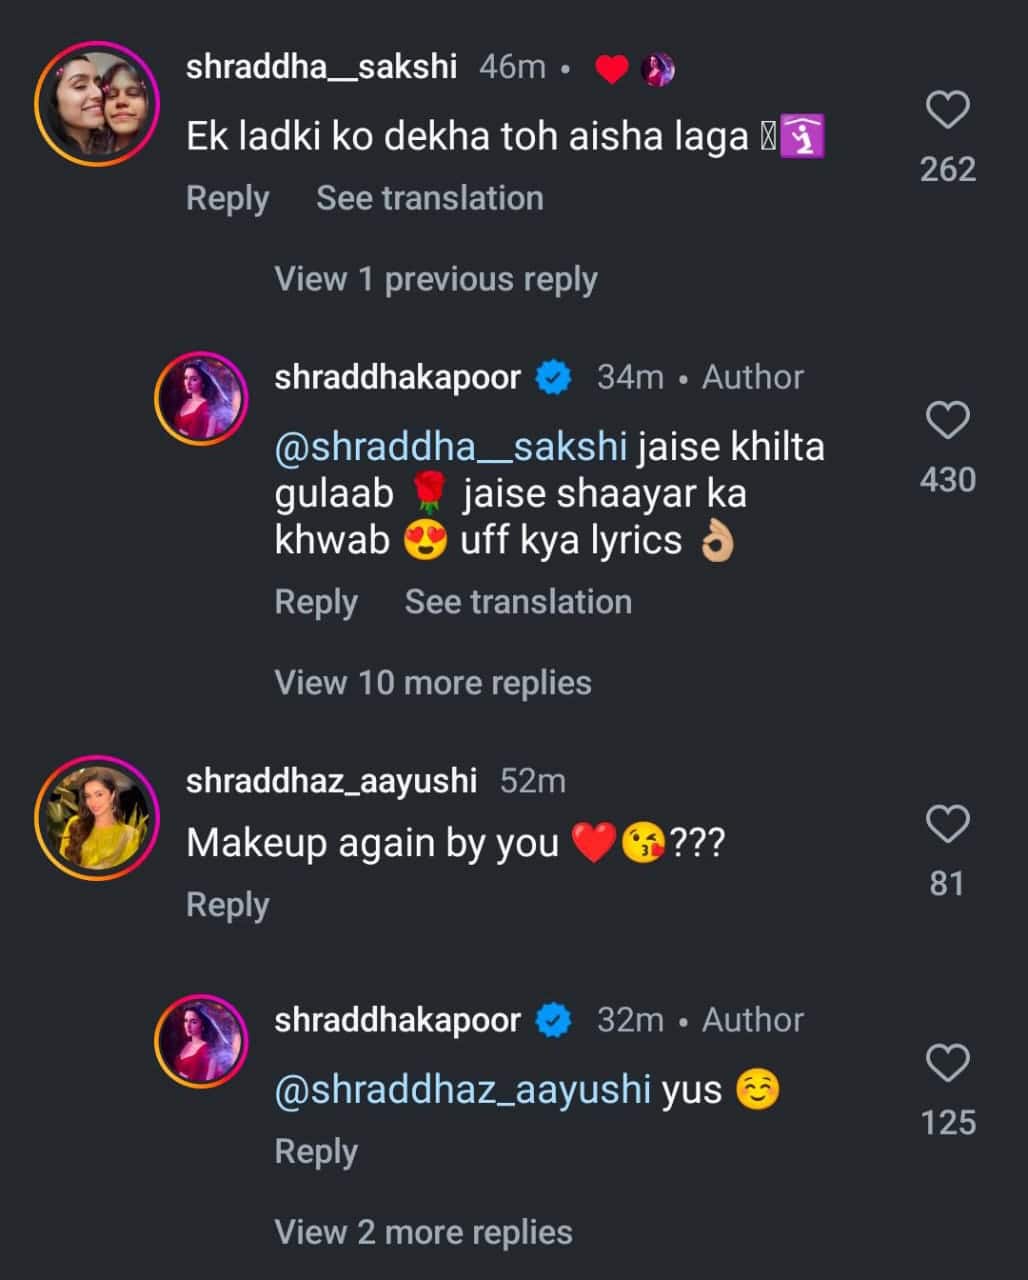This screenshot has height=1280, width=1028.
Task: Click the verified badge next to shraddhakapoor's first reply
Action: (553, 377)
